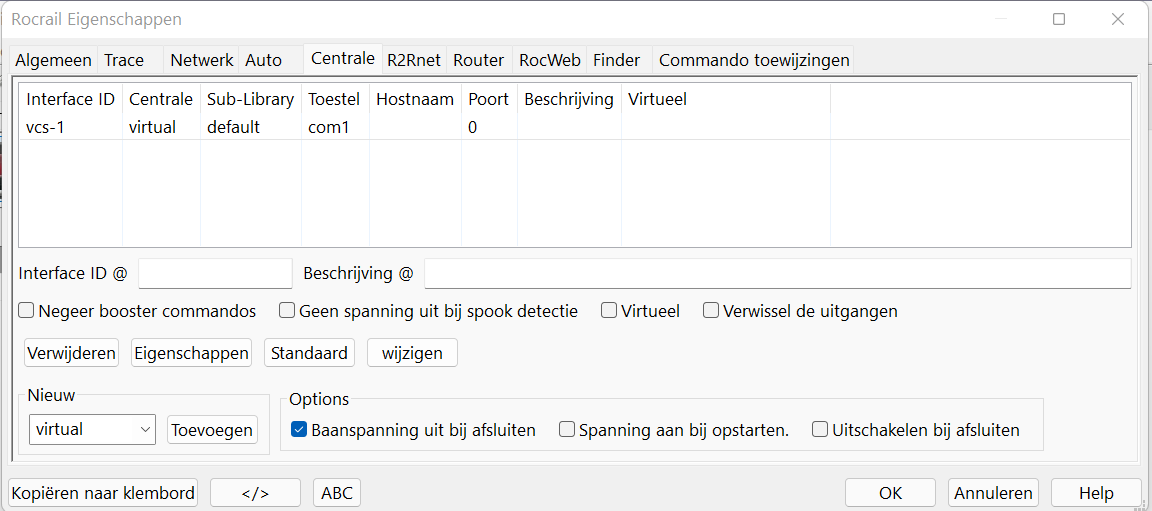1152x511 pixels.
Task: Click the ABC button
Action: [x=337, y=493]
